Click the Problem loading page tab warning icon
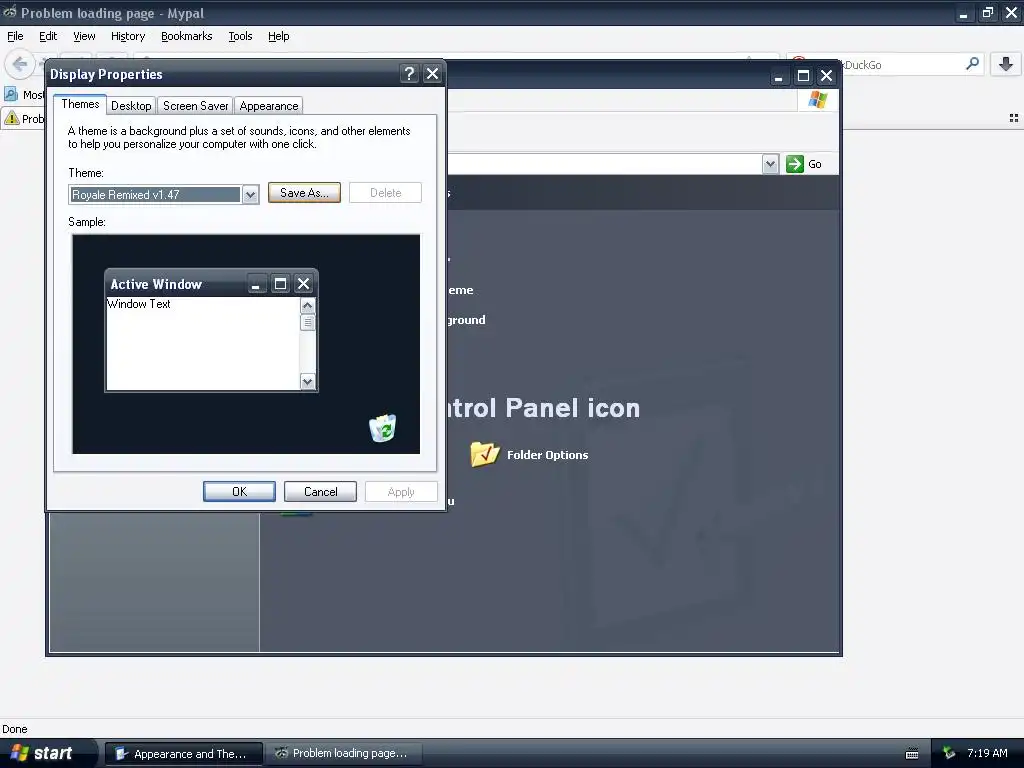The height and width of the screenshot is (768, 1024). click(x=12, y=118)
